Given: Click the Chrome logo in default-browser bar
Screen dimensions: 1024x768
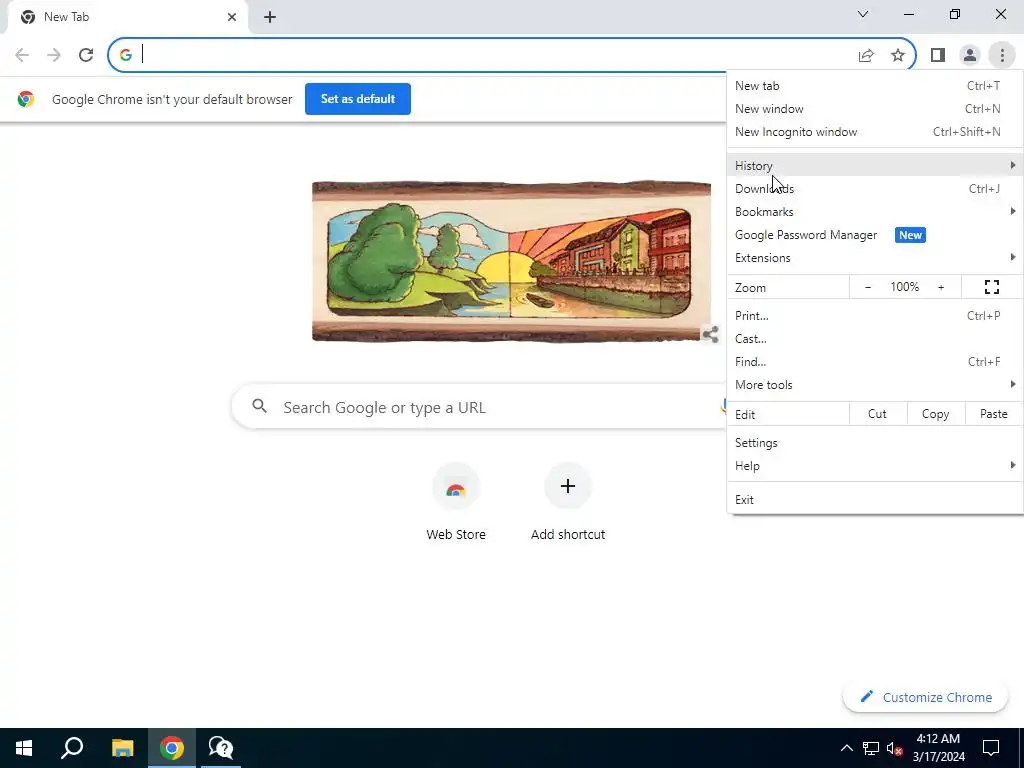Looking at the screenshot, I should [26, 99].
